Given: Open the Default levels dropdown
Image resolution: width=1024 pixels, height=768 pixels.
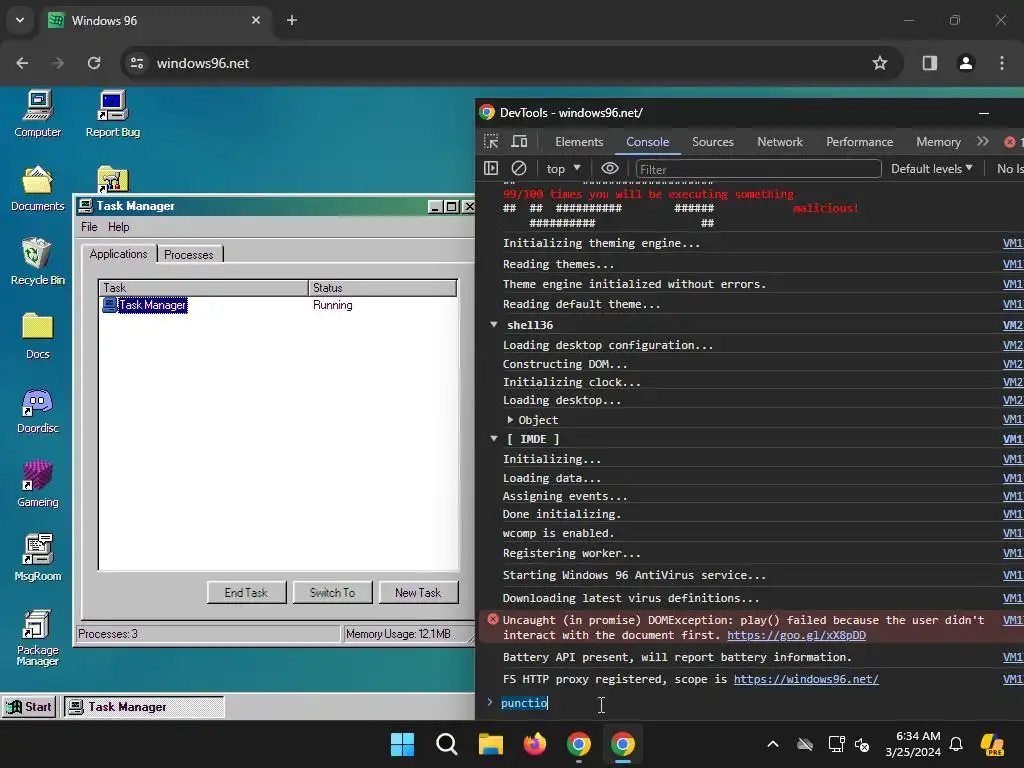Looking at the screenshot, I should pos(931,168).
